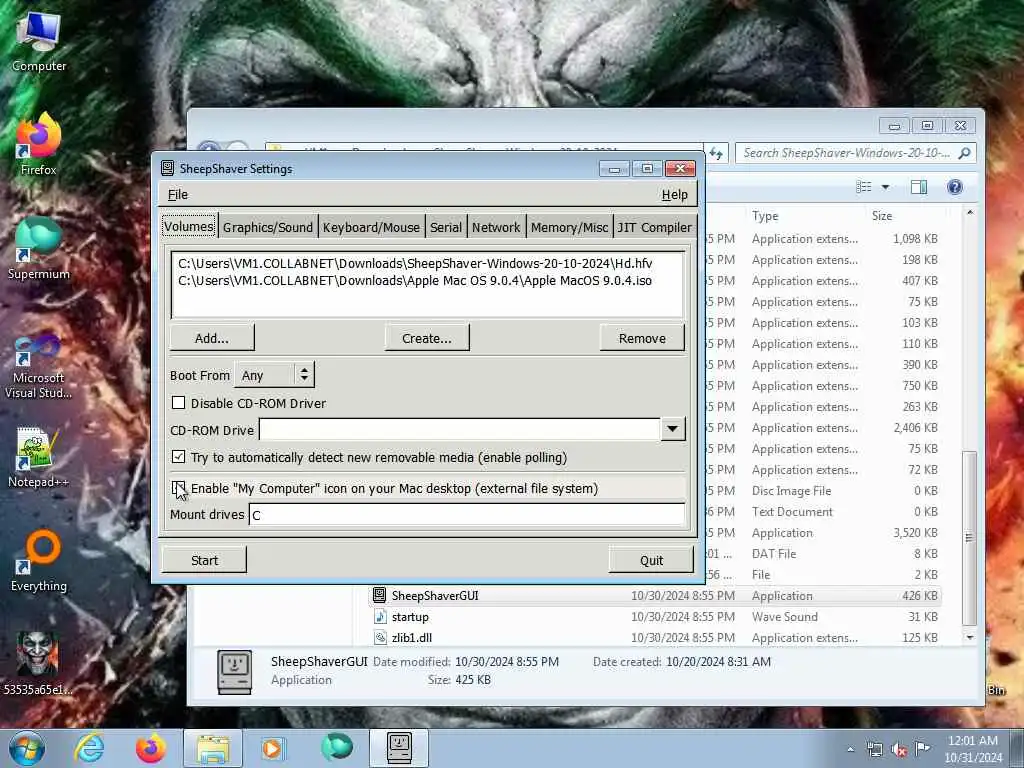Open Supermium from the taskbar
This screenshot has width=1024, height=768.
click(x=336, y=748)
